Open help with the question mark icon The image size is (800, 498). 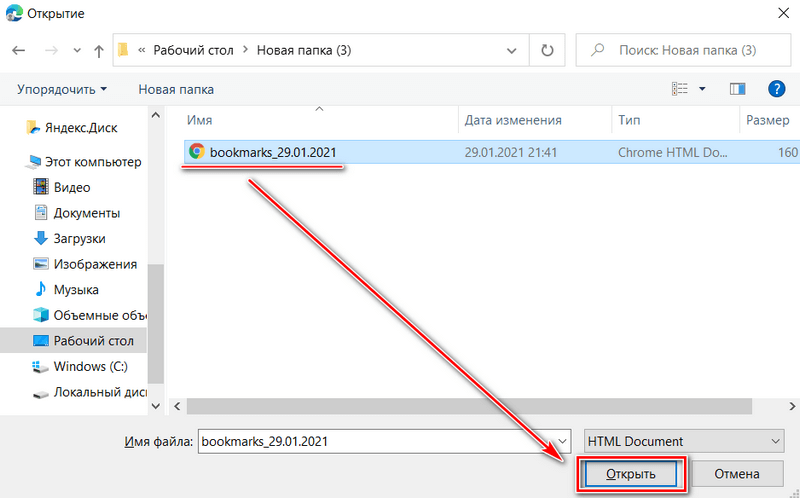[x=776, y=89]
